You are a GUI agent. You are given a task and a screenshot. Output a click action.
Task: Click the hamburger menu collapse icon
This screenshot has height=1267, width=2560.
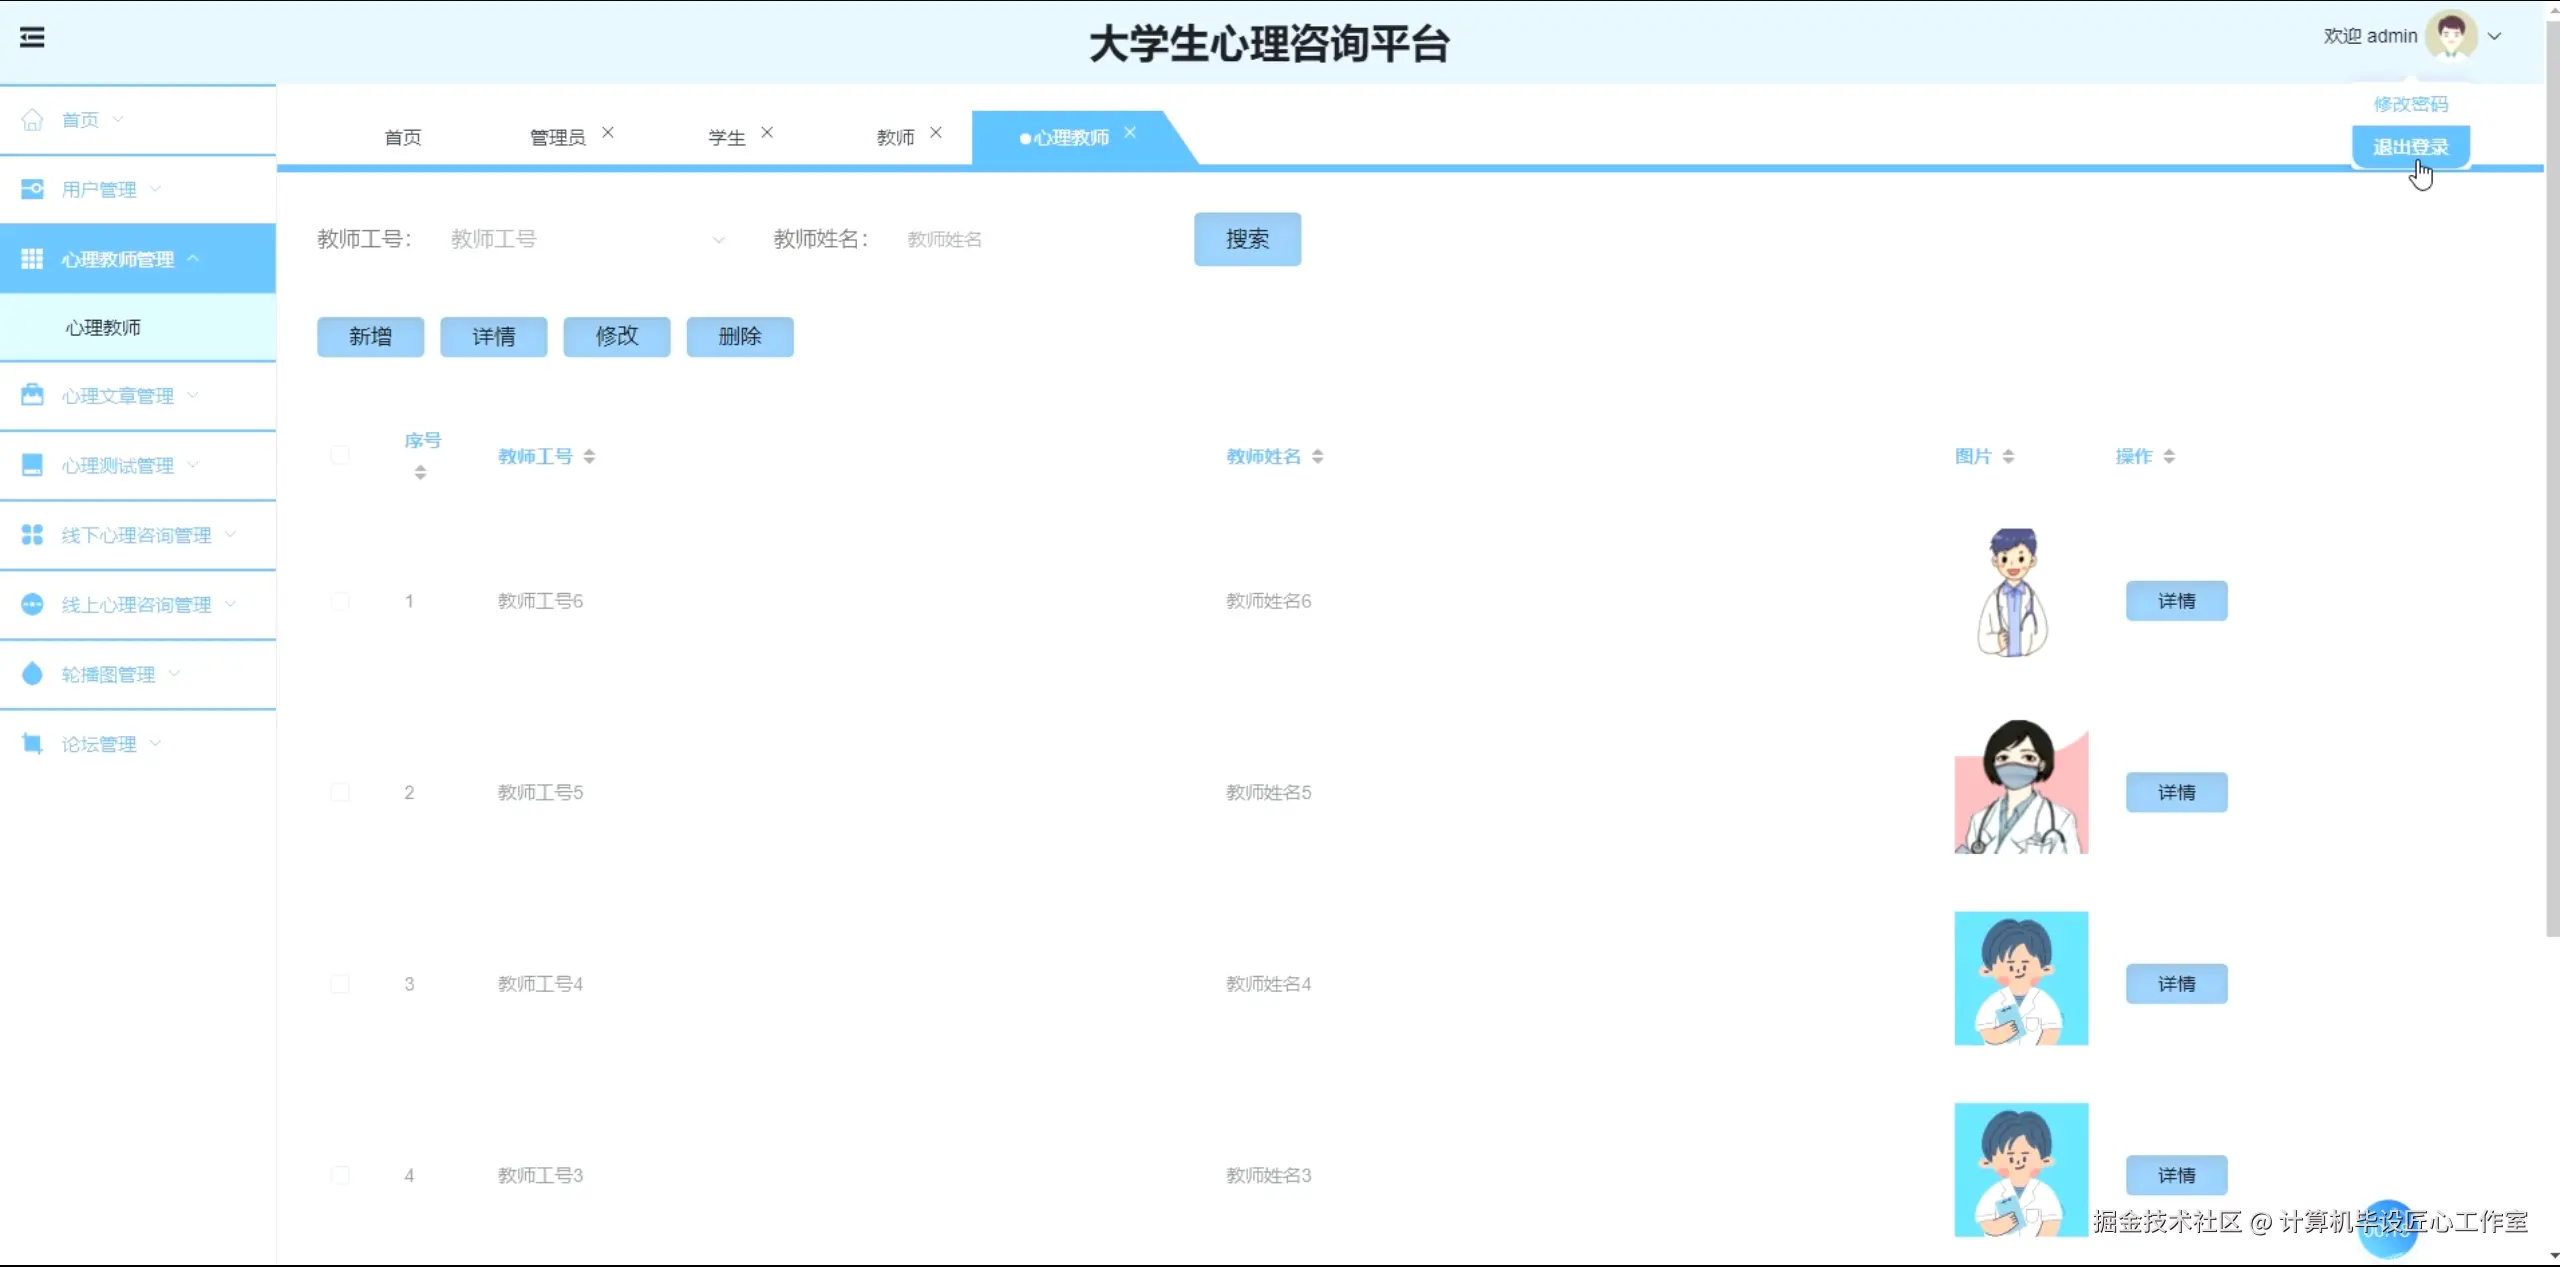pyautogui.click(x=32, y=38)
